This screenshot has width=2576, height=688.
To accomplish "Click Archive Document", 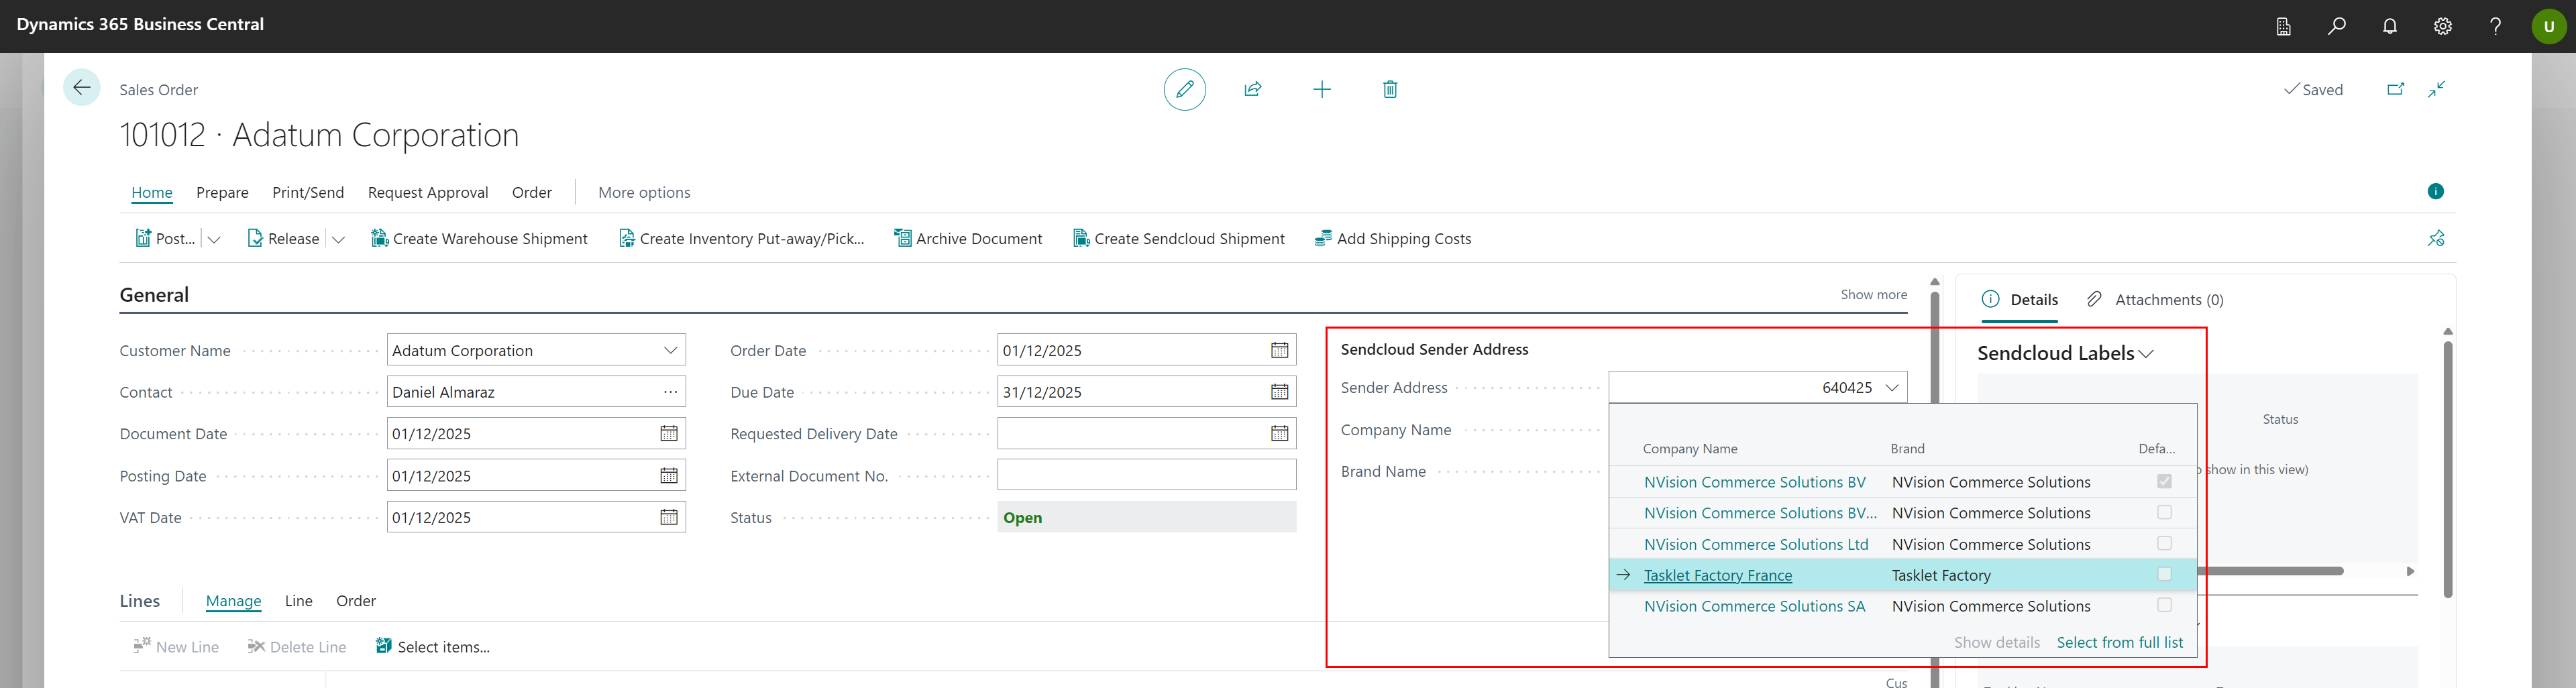I will [x=968, y=238].
